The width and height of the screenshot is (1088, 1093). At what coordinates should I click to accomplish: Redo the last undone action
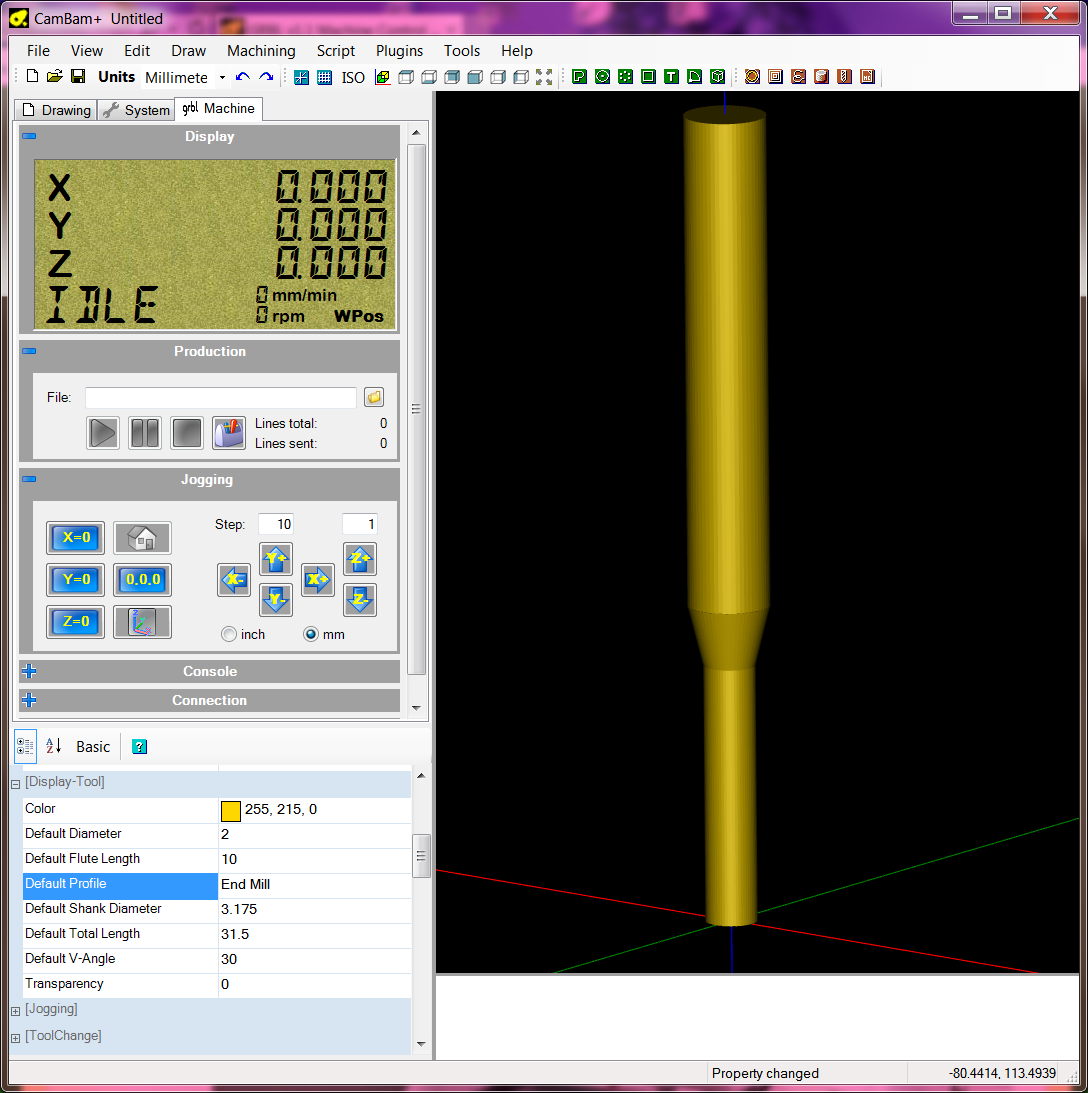(266, 77)
